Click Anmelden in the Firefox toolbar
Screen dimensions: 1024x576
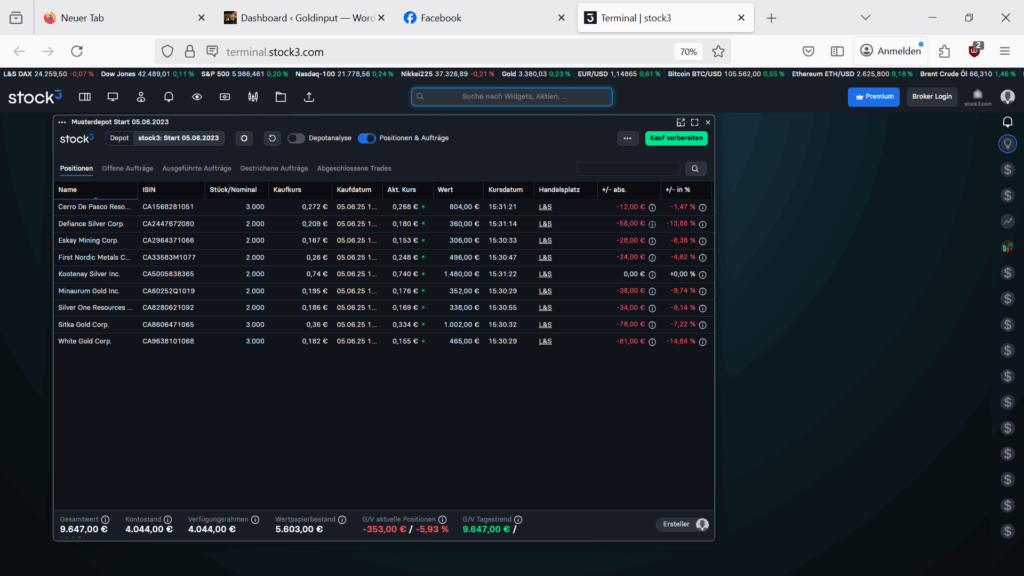point(891,52)
